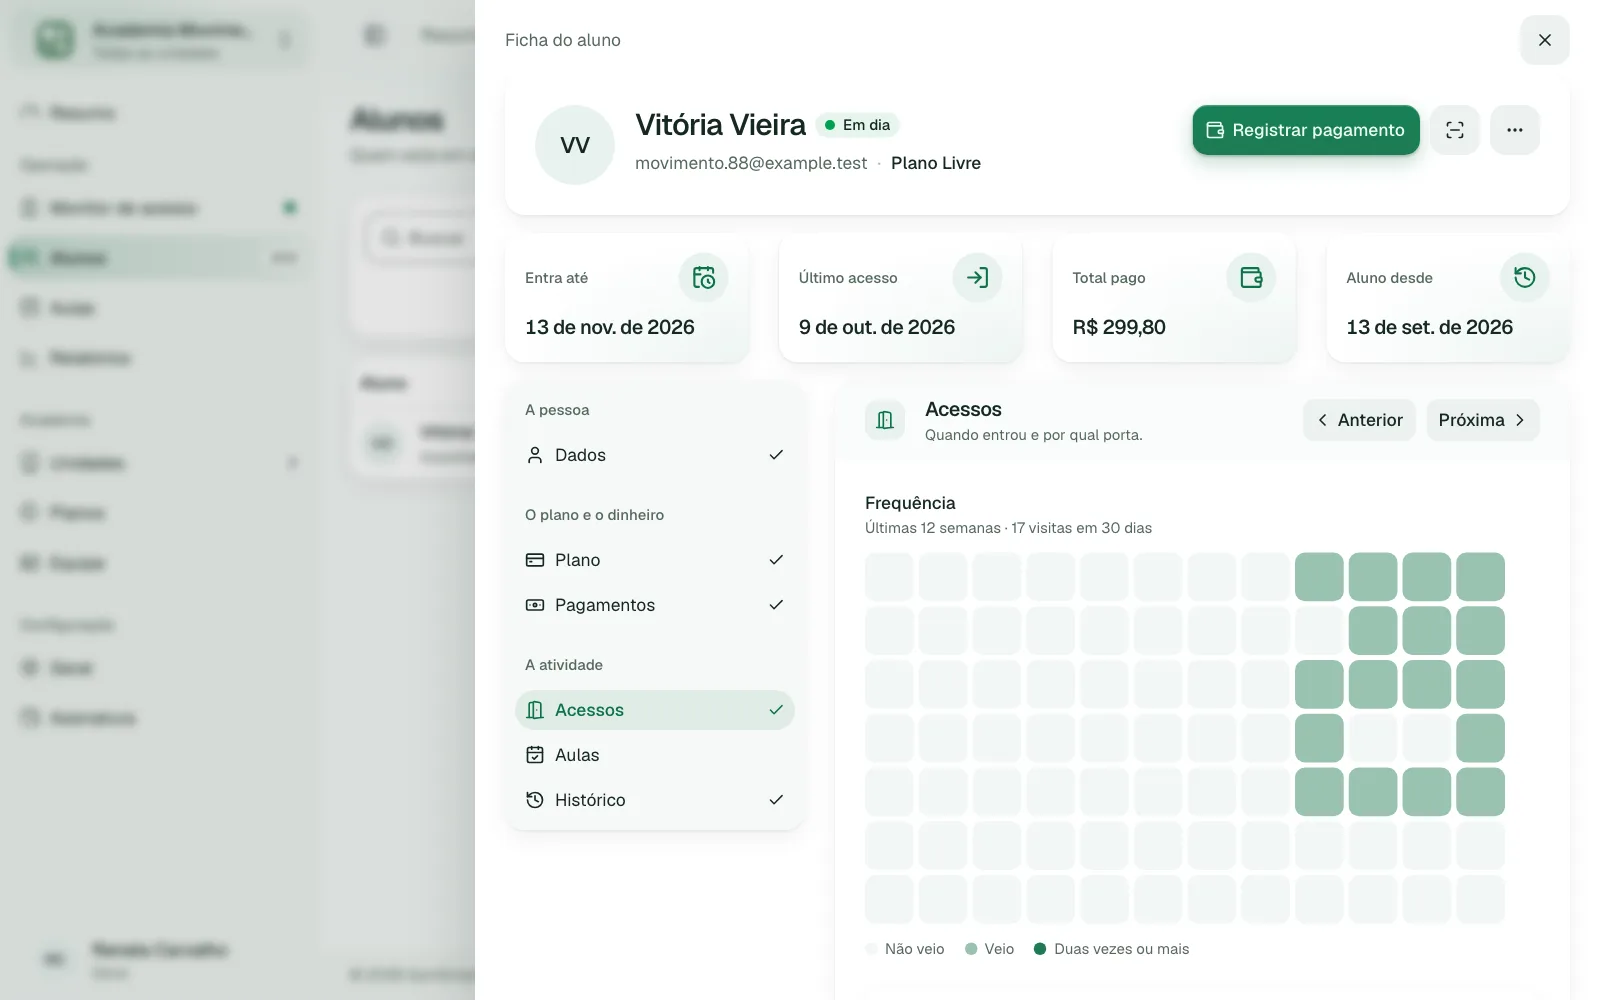Close the Ficha do aluno panel
Viewport: 1600px width, 1000px height.
pyautogui.click(x=1544, y=40)
